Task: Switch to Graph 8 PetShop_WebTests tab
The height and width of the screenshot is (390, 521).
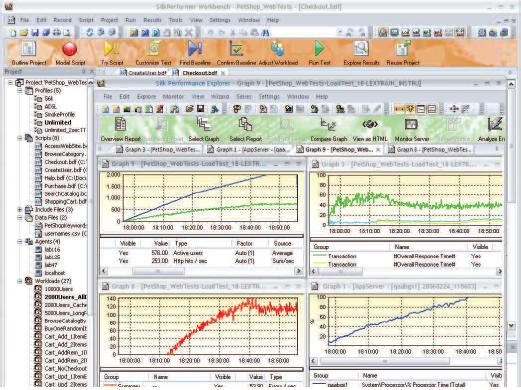Action: click(430, 150)
